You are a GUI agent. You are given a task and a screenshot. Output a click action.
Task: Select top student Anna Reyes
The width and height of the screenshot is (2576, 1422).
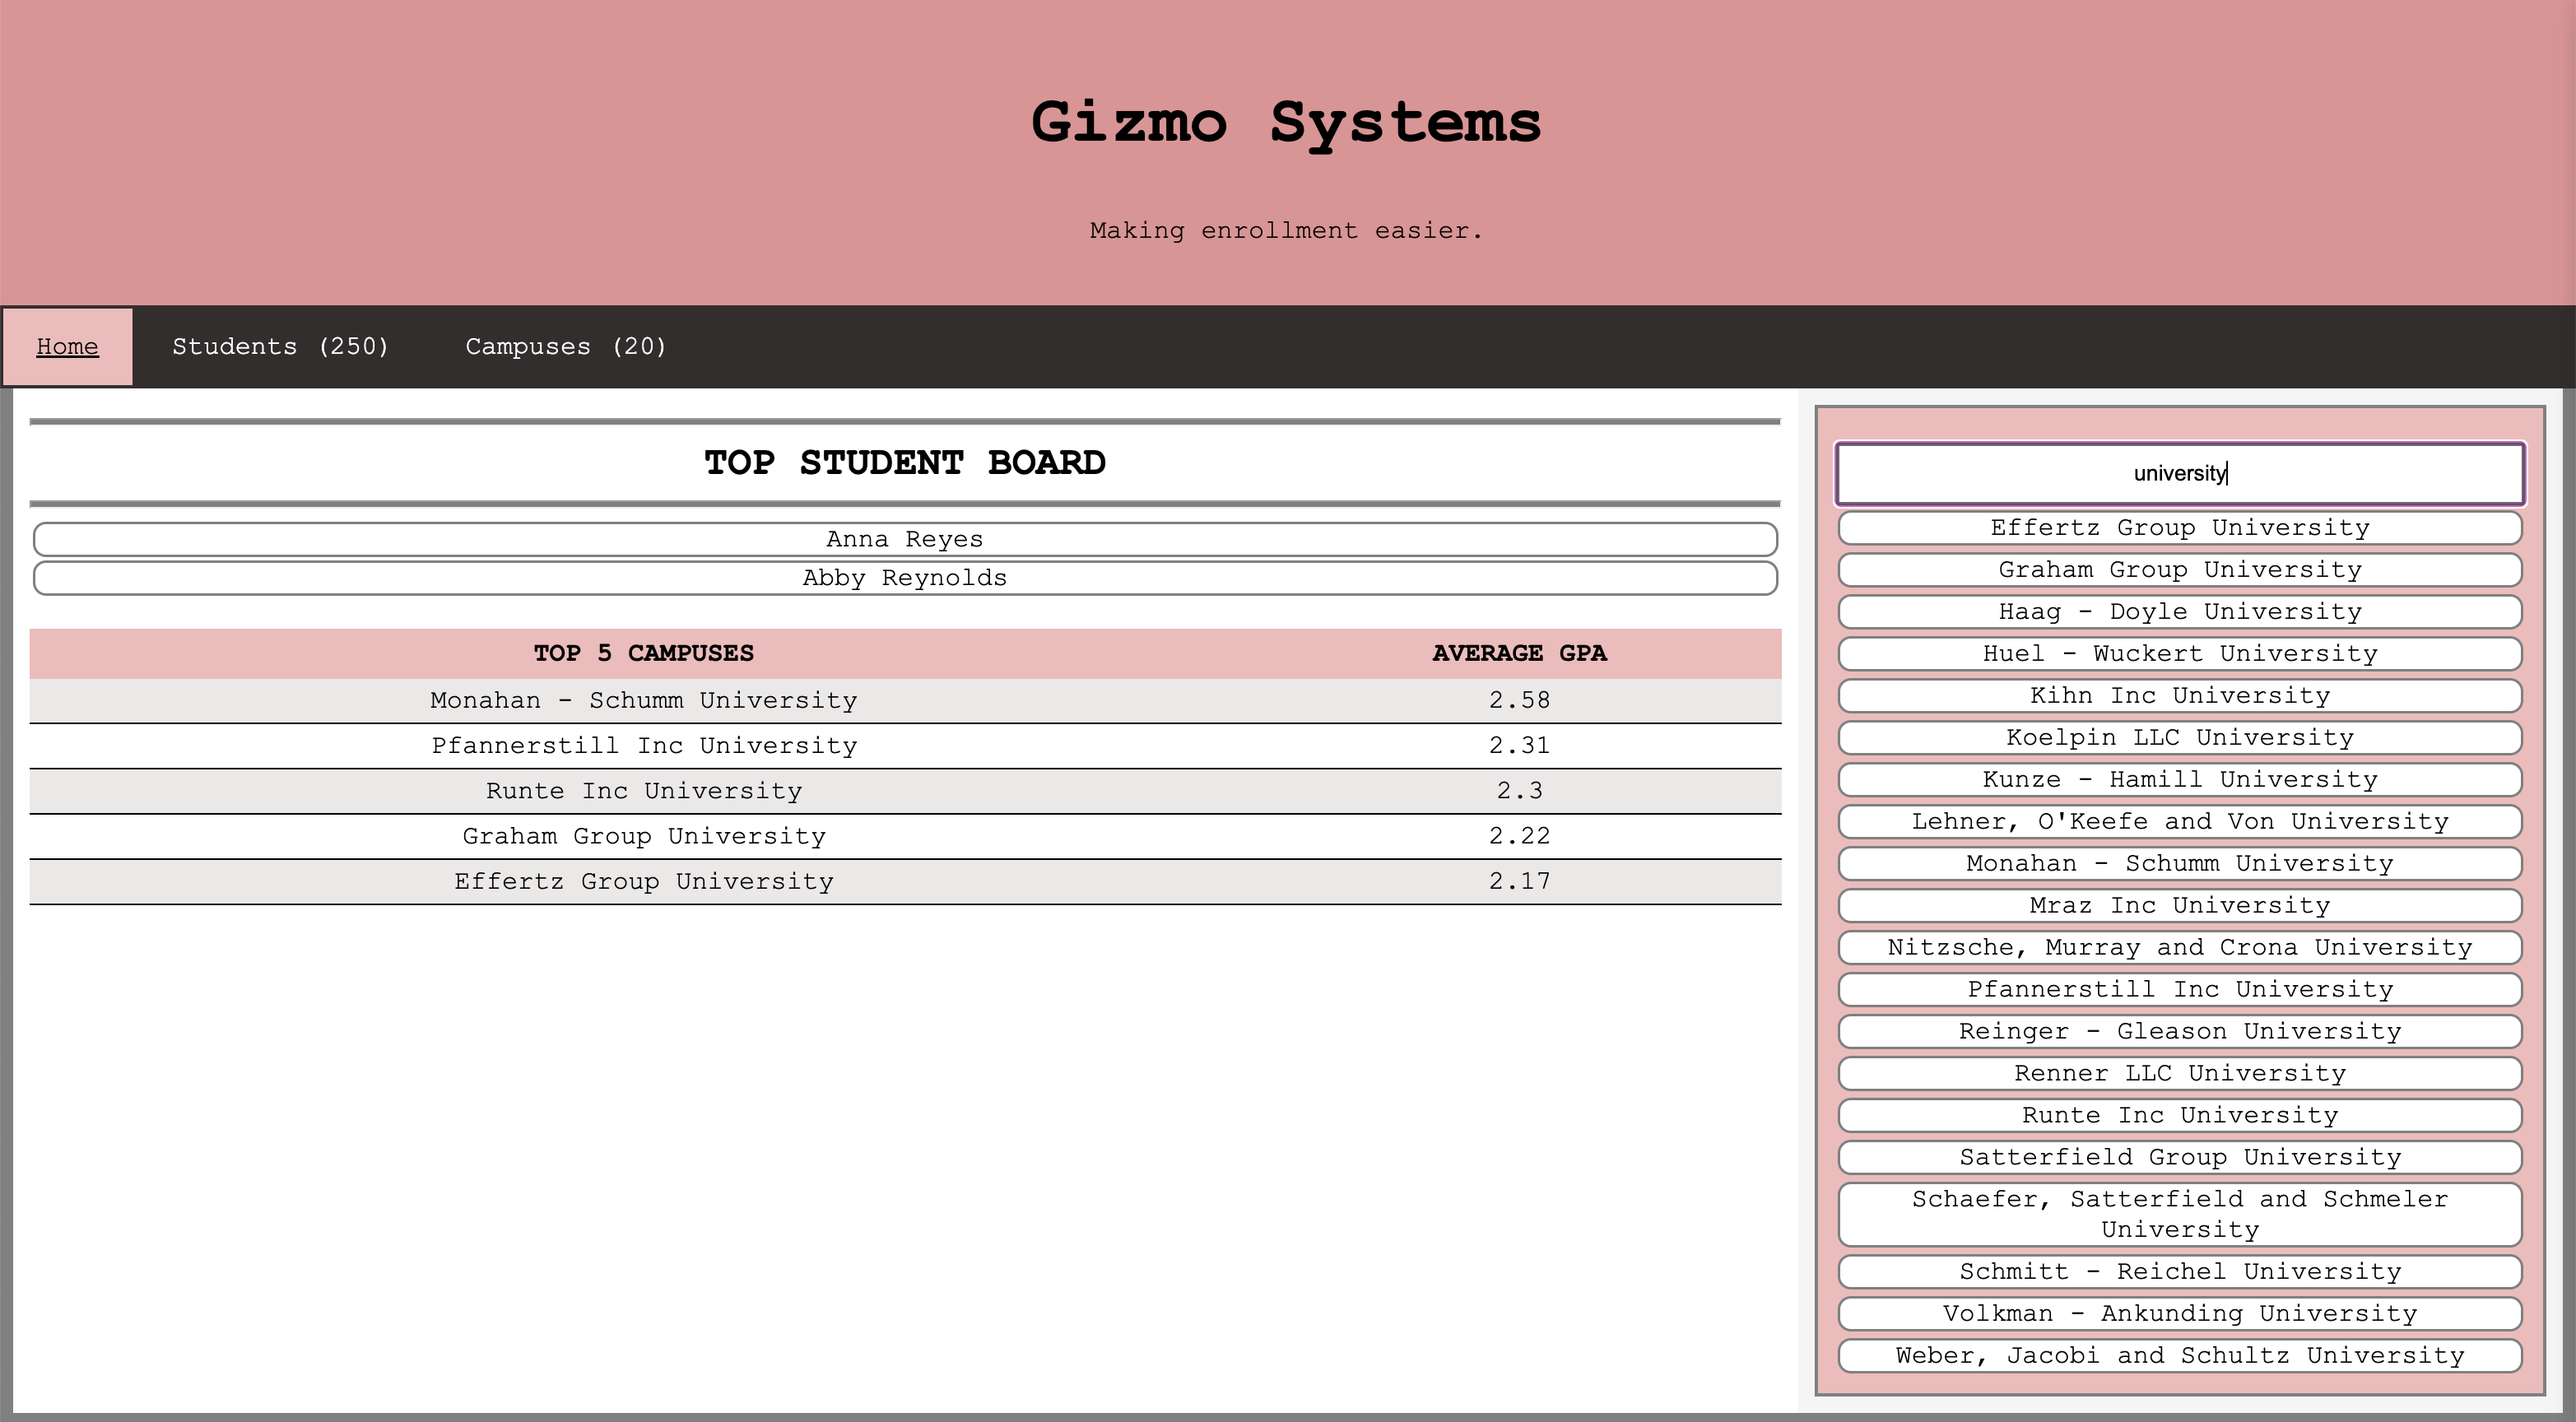(904, 539)
